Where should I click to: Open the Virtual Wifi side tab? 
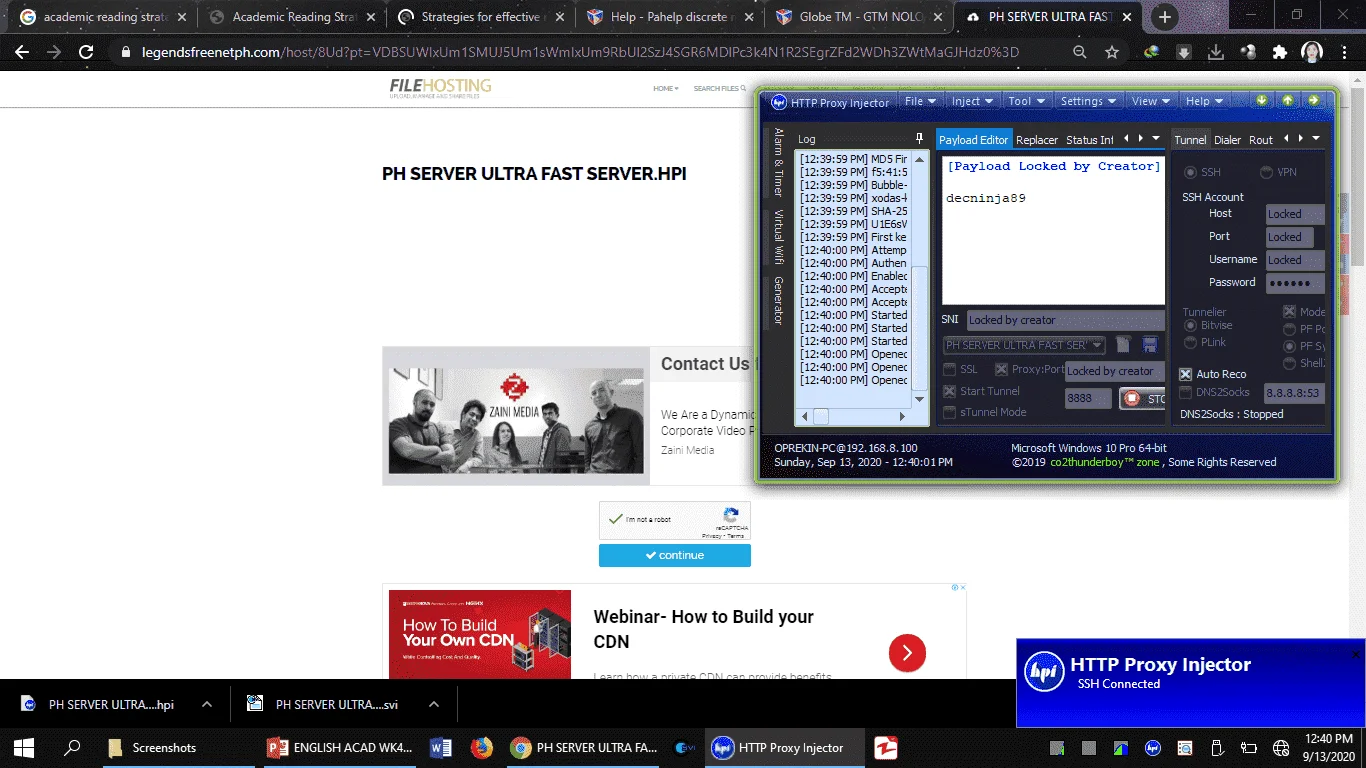pos(778,237)
